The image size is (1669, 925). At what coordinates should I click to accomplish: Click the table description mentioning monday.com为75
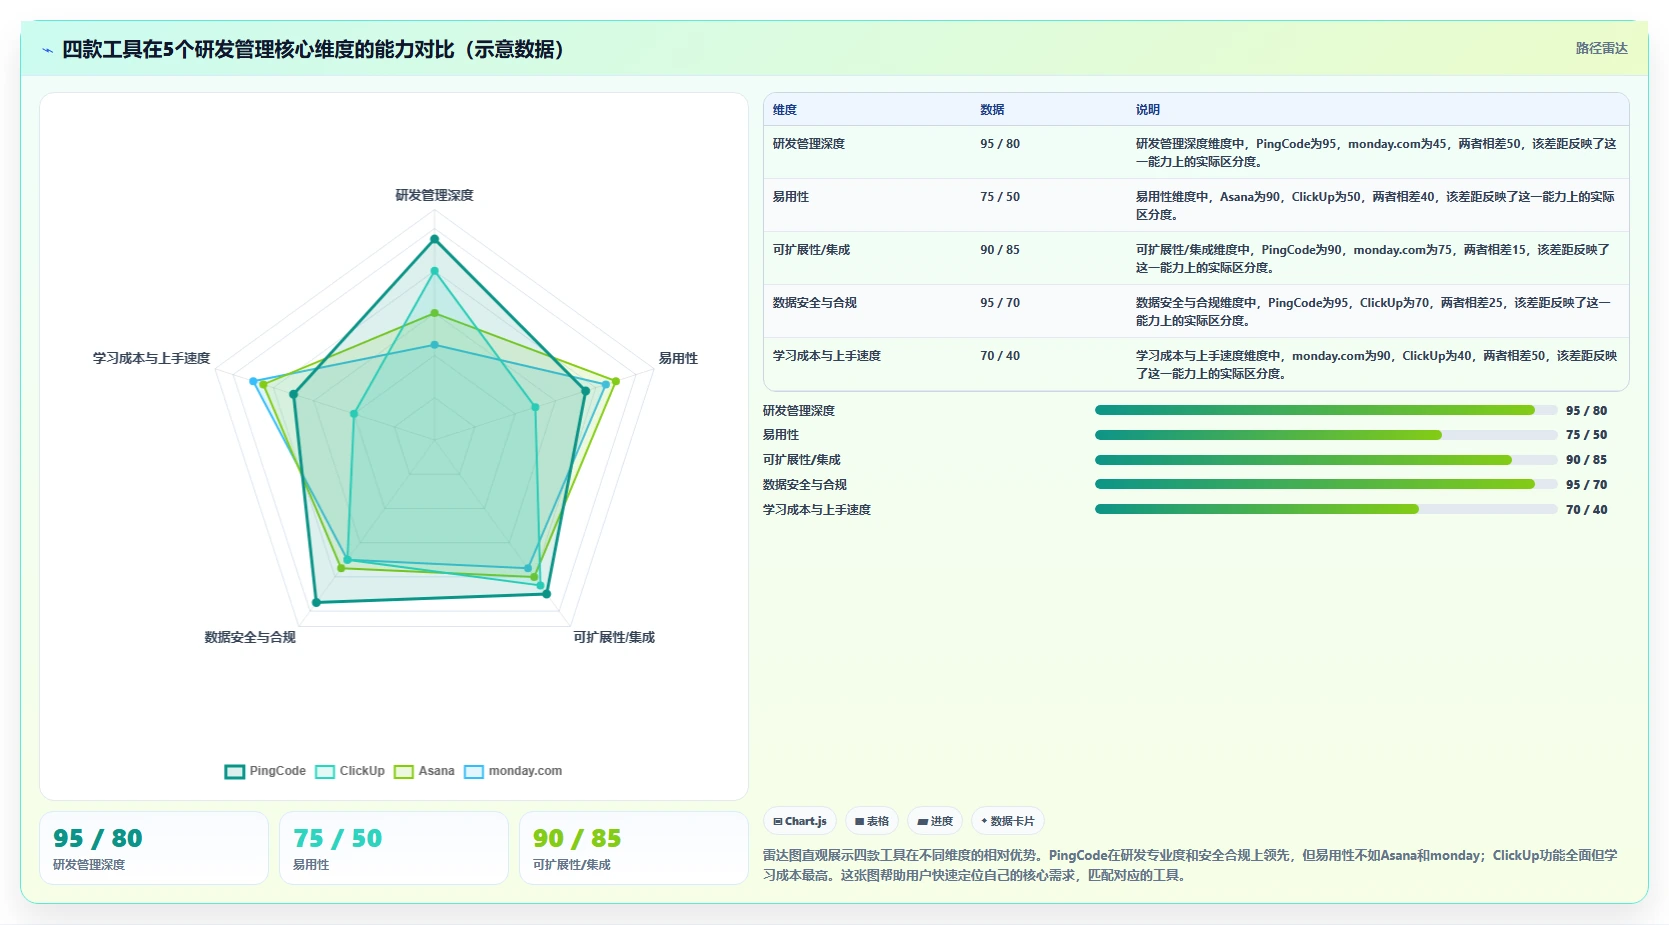pos(1373,259)
